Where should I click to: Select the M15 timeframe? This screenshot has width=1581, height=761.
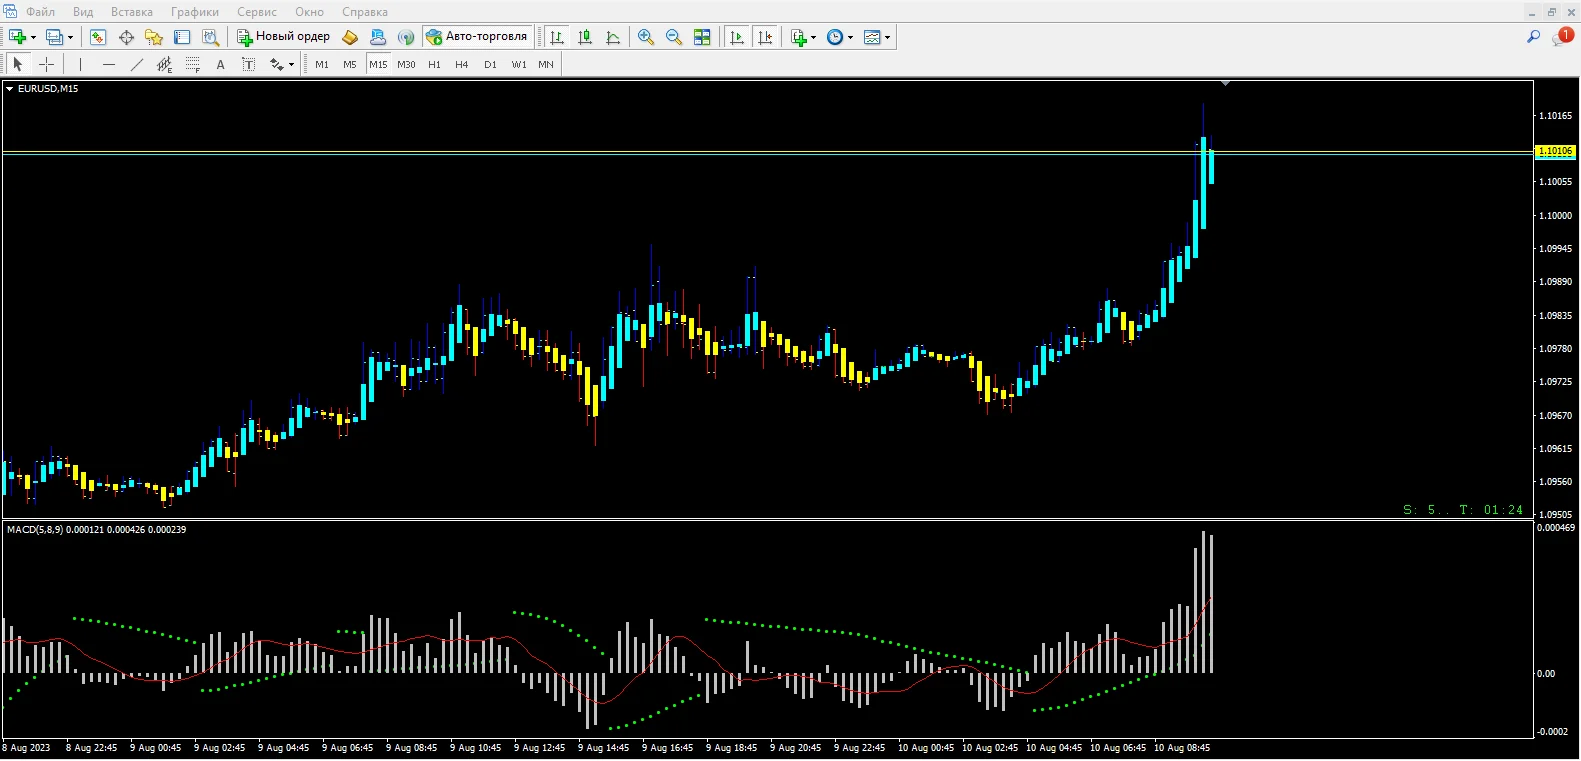(378, 64)
